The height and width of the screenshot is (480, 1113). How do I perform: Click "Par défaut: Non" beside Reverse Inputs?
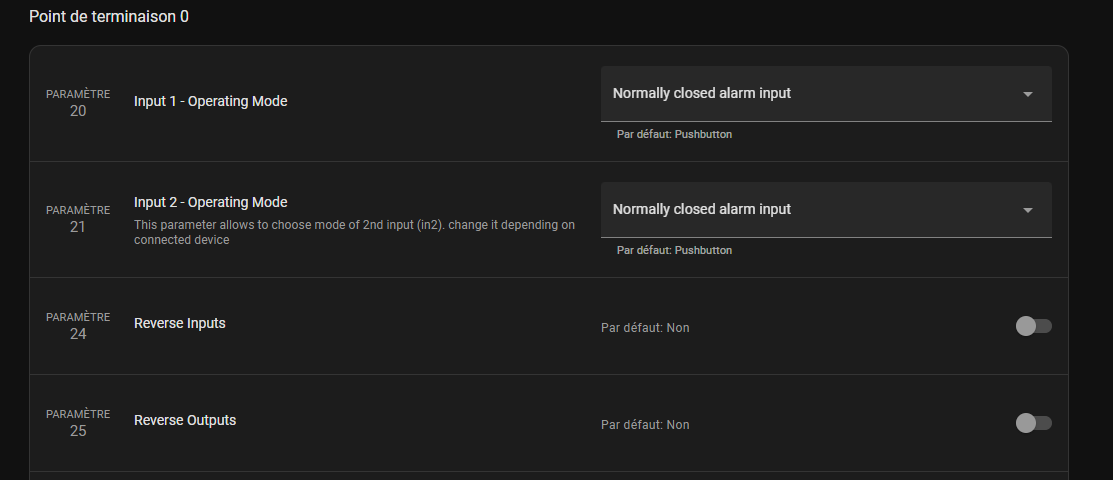click(x=645, y=328)
